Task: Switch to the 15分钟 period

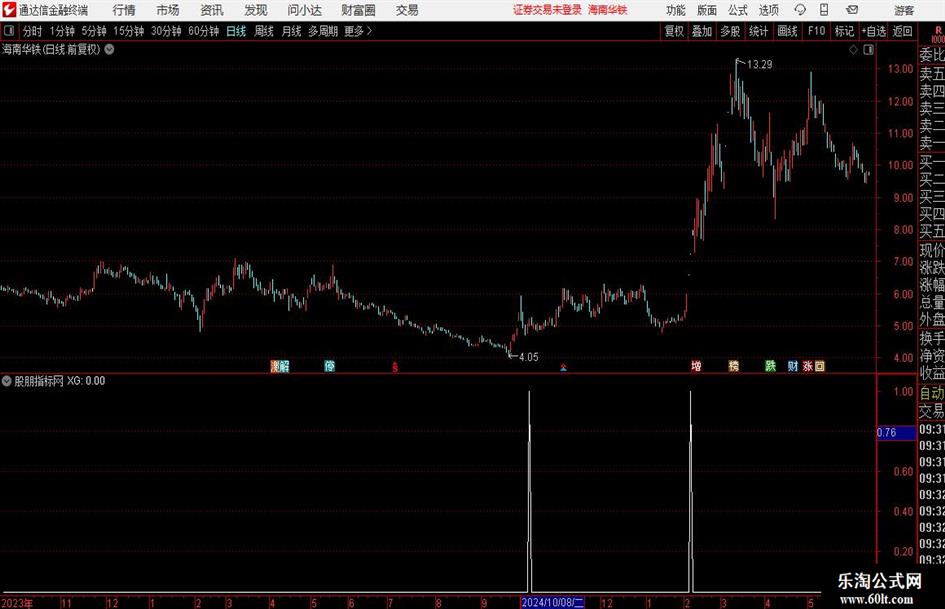Action: pyautogui.click(x=128, y=31)
